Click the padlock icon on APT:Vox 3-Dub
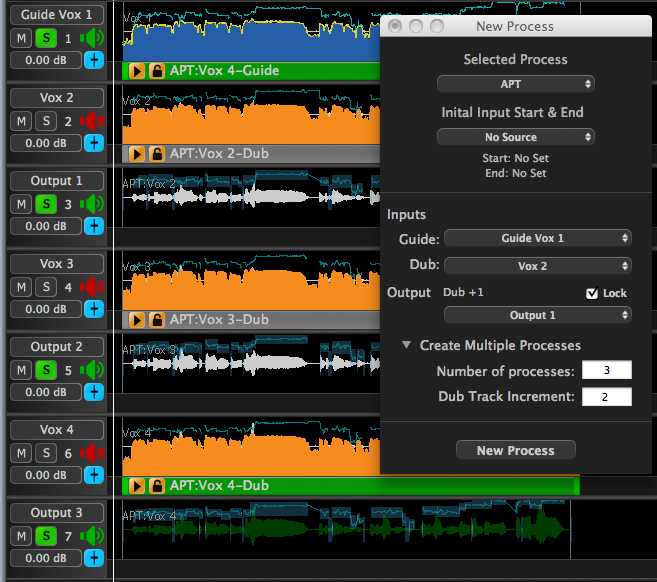 157,320
